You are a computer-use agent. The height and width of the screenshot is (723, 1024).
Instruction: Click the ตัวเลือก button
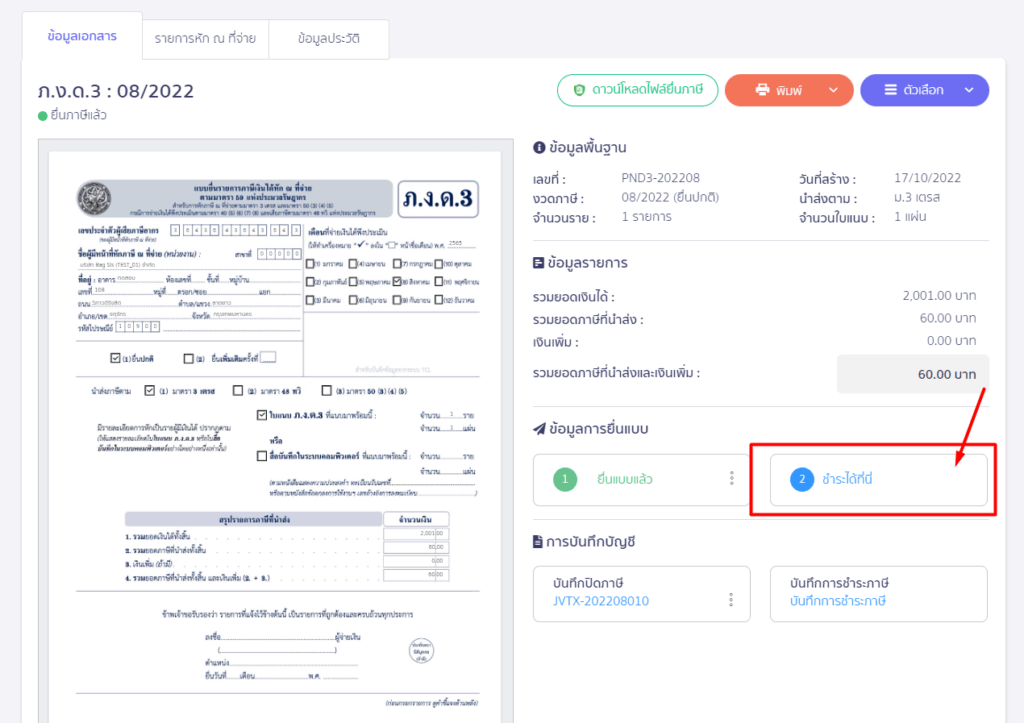coord(924,90)
